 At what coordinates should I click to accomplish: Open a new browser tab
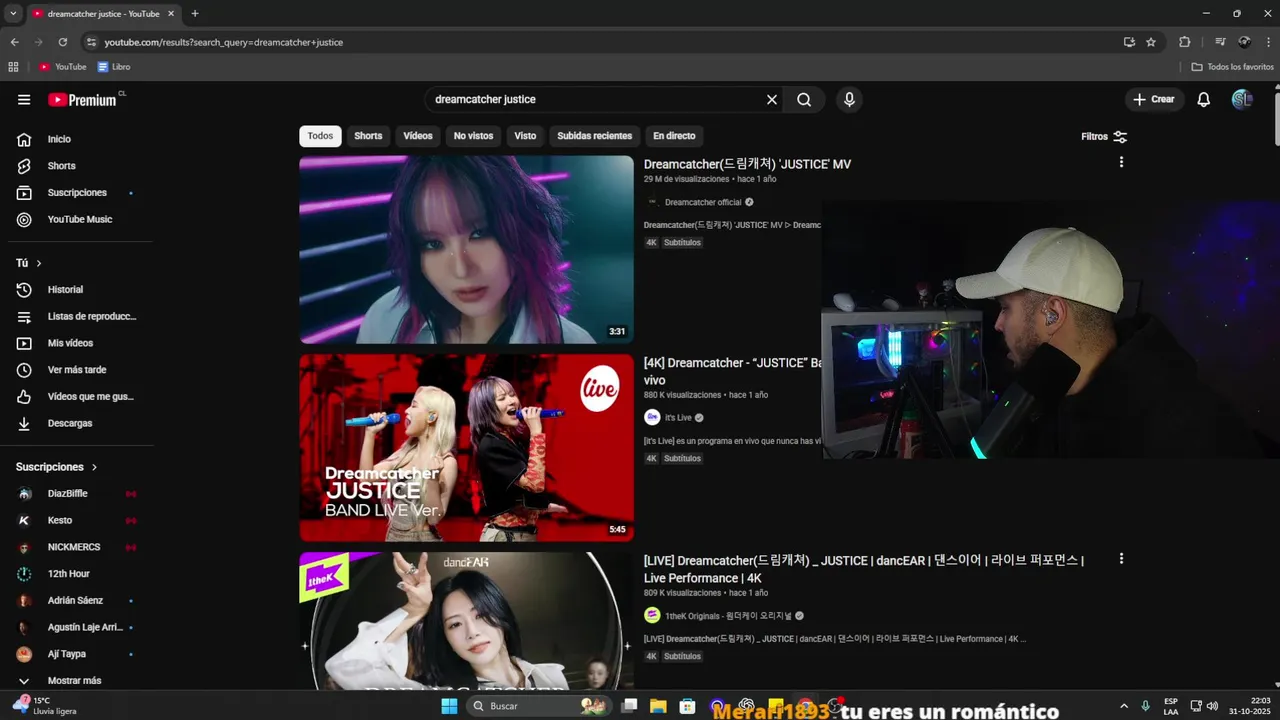[x=195, y=14]
